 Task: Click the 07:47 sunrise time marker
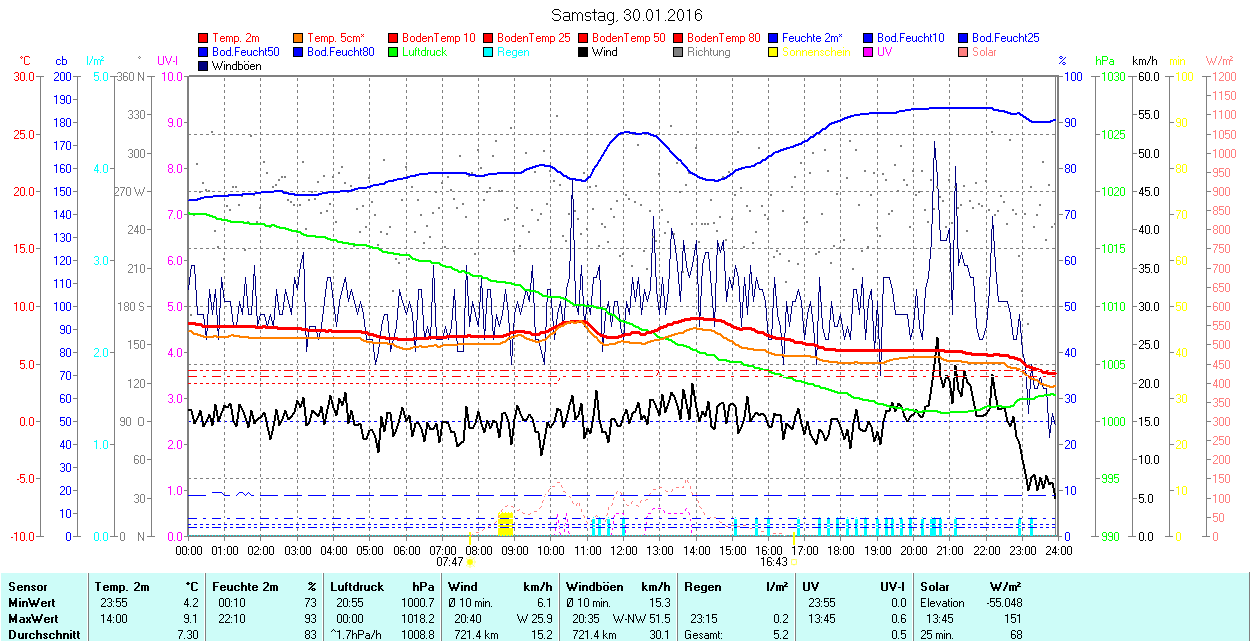click(x=450, y=562)
